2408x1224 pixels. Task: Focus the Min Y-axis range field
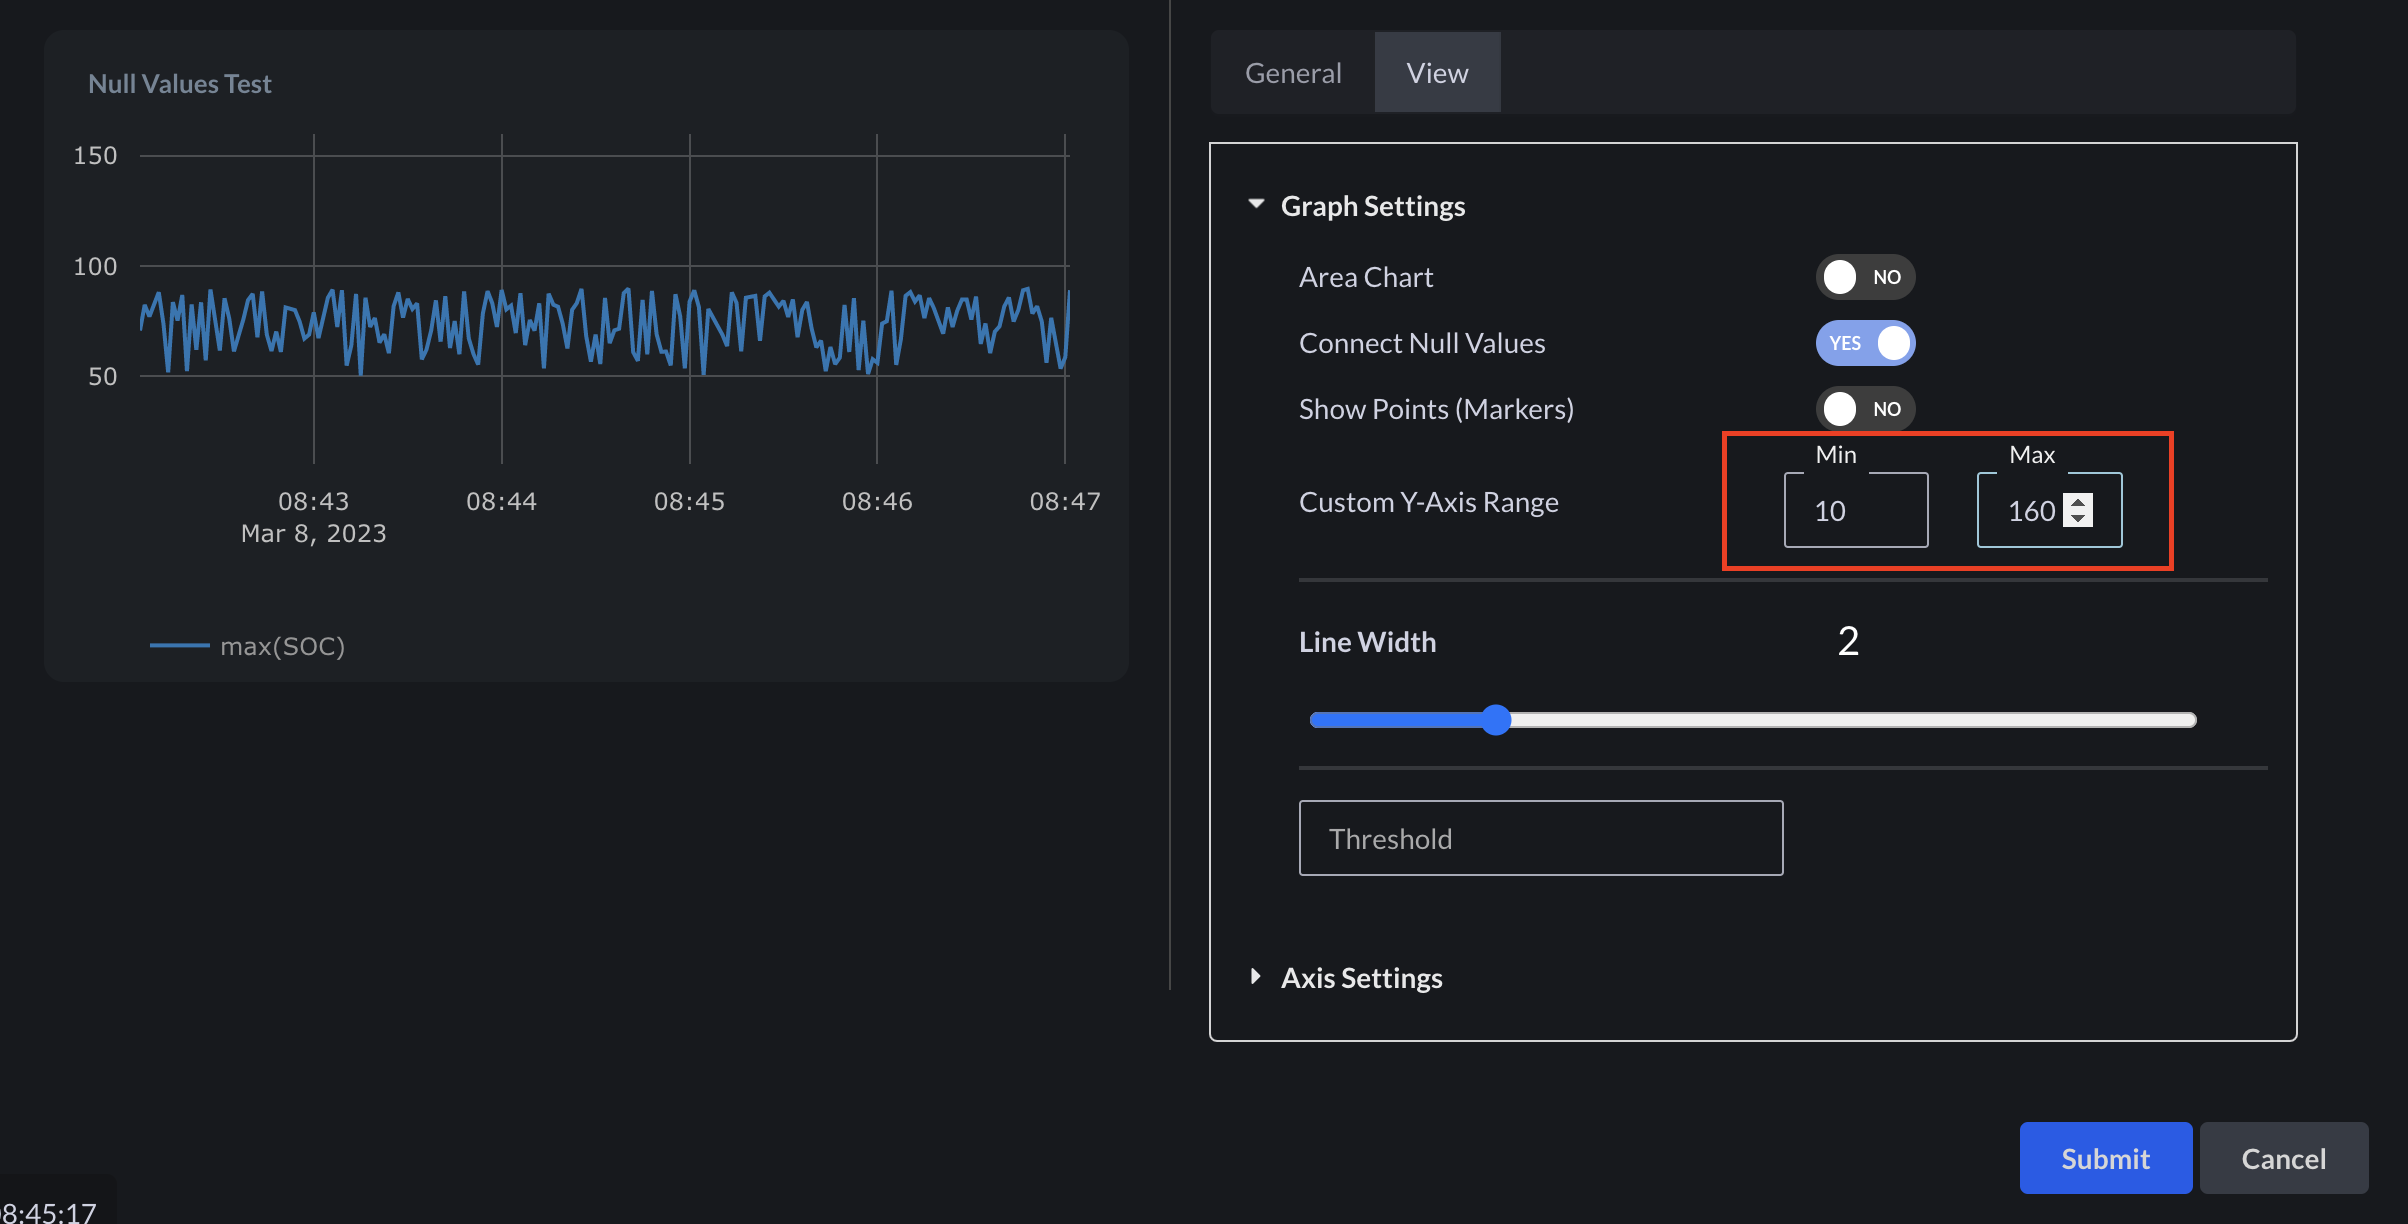tap(1854, 511)
